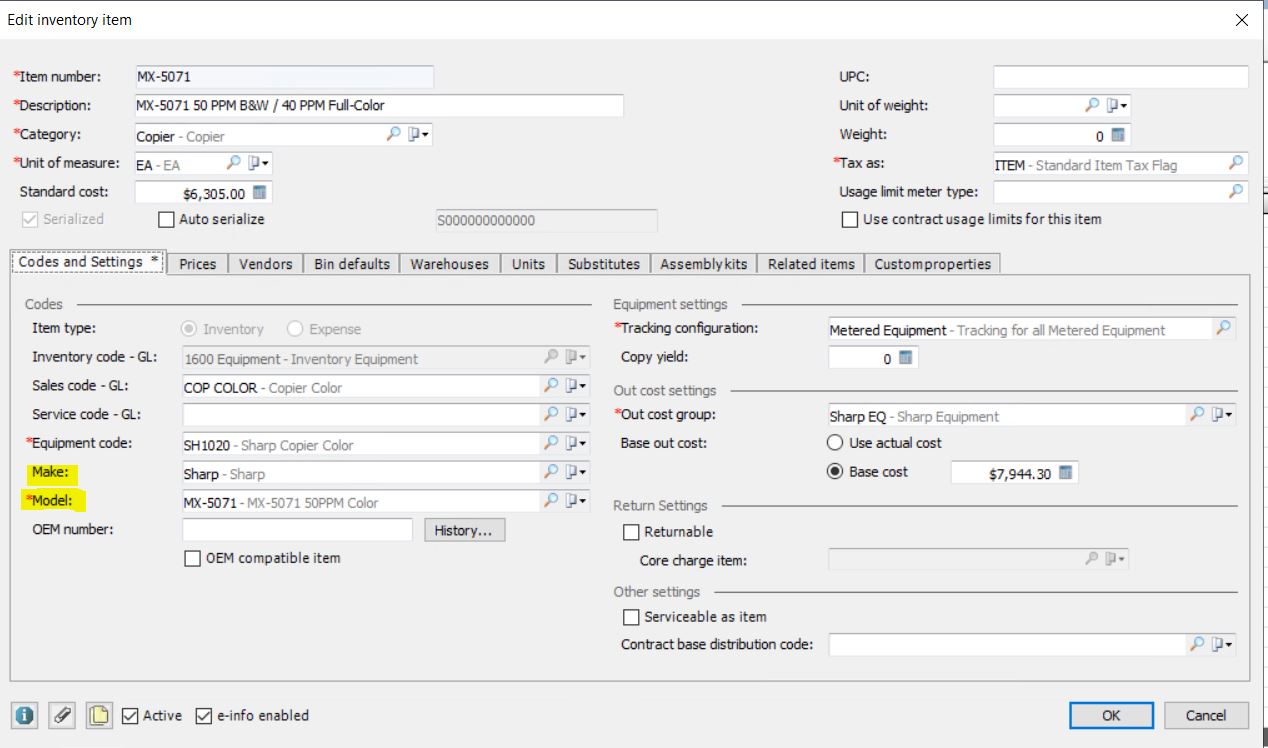Switch to the Units tab
Viewport: 1268px width, 748px height.
528,264
